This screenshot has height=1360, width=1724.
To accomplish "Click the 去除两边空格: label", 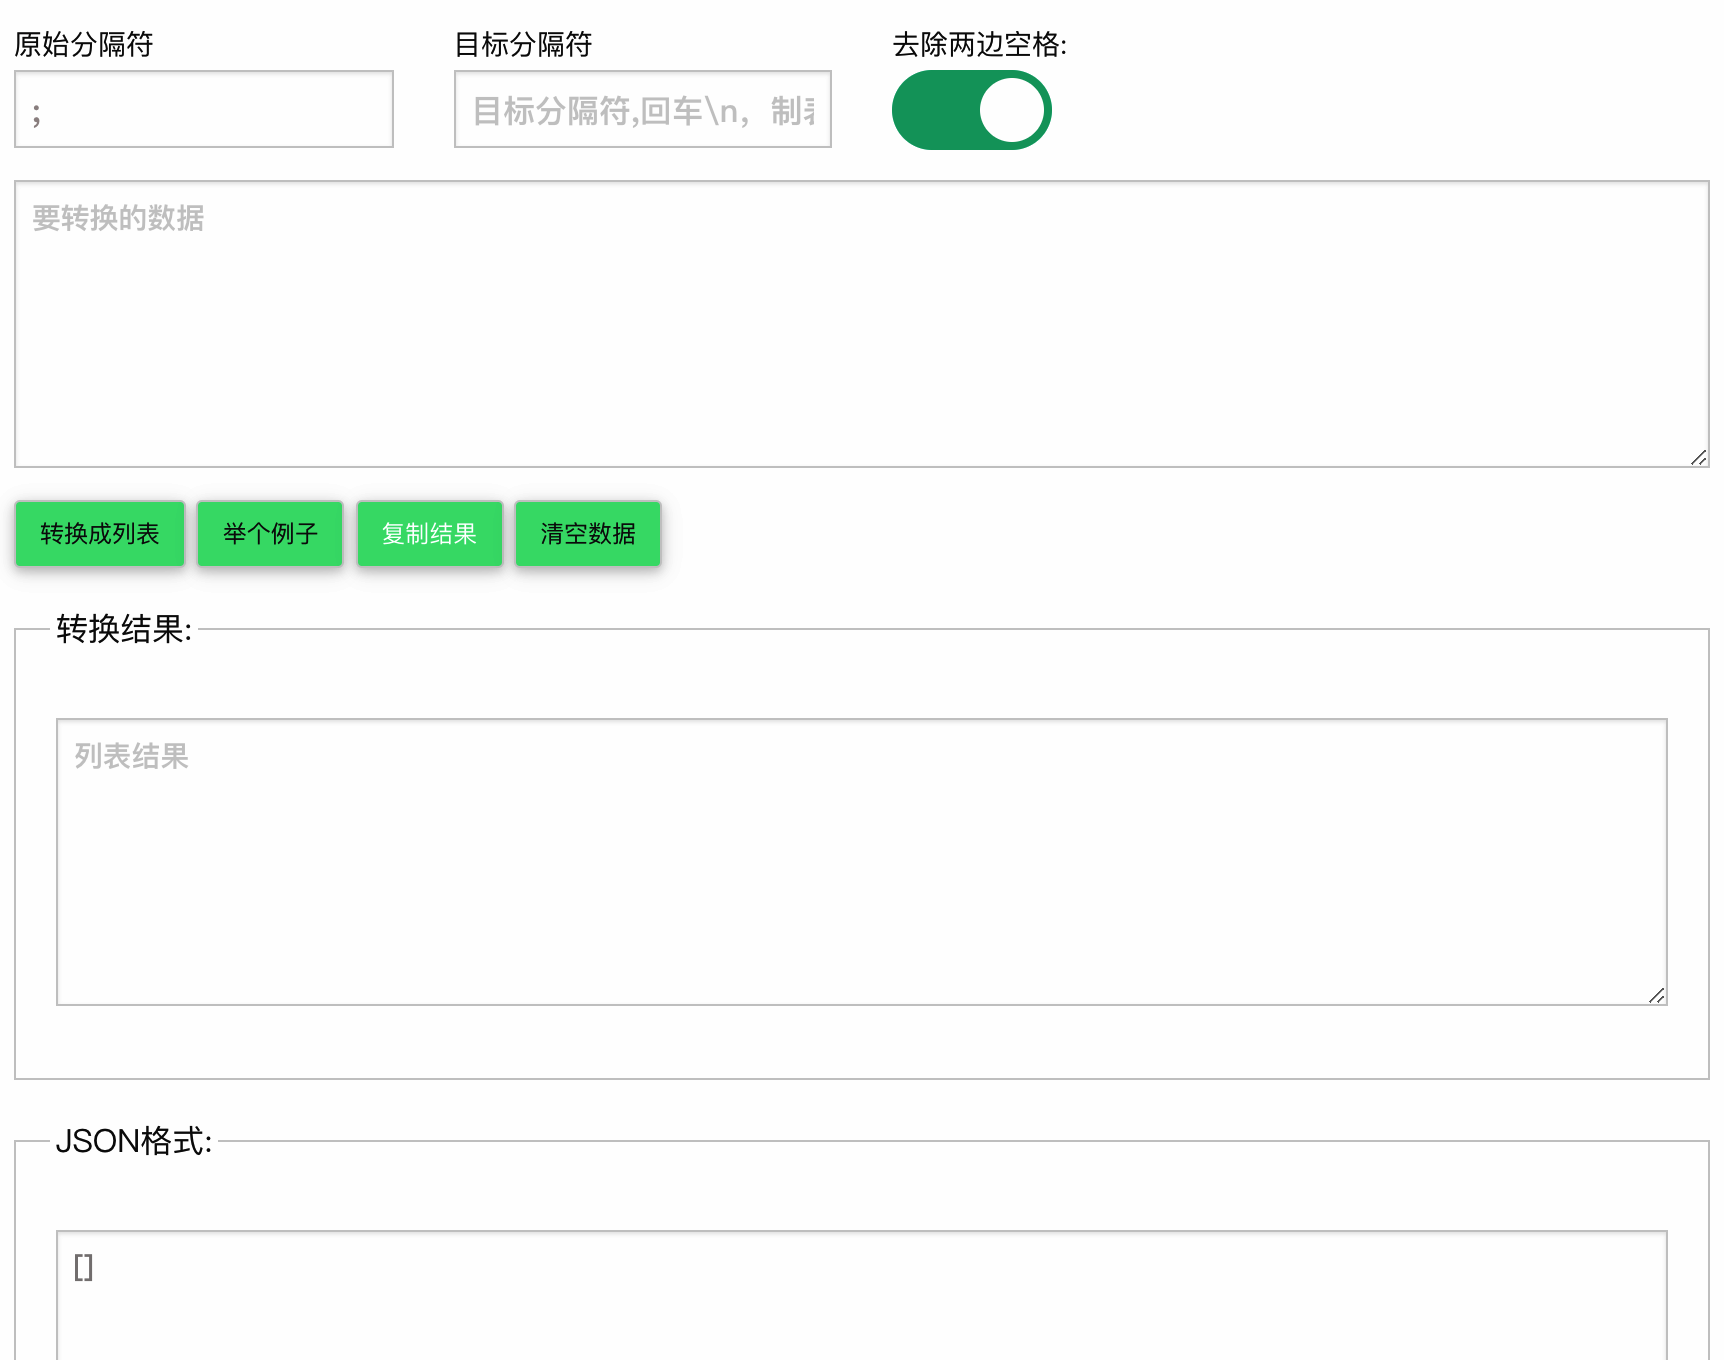I will click(x=980, y=44).
